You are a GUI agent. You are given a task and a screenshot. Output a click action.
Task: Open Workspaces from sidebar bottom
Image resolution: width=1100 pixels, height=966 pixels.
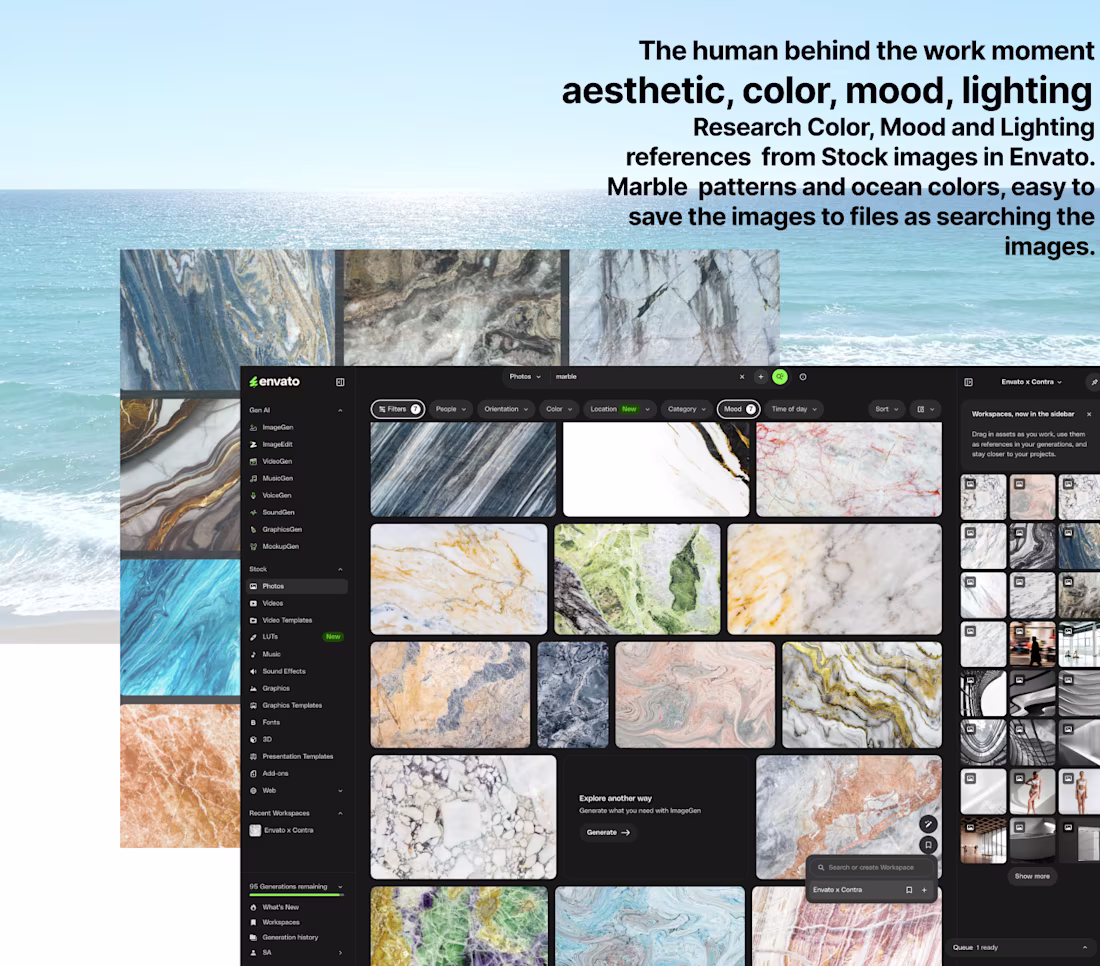(281, 923)
